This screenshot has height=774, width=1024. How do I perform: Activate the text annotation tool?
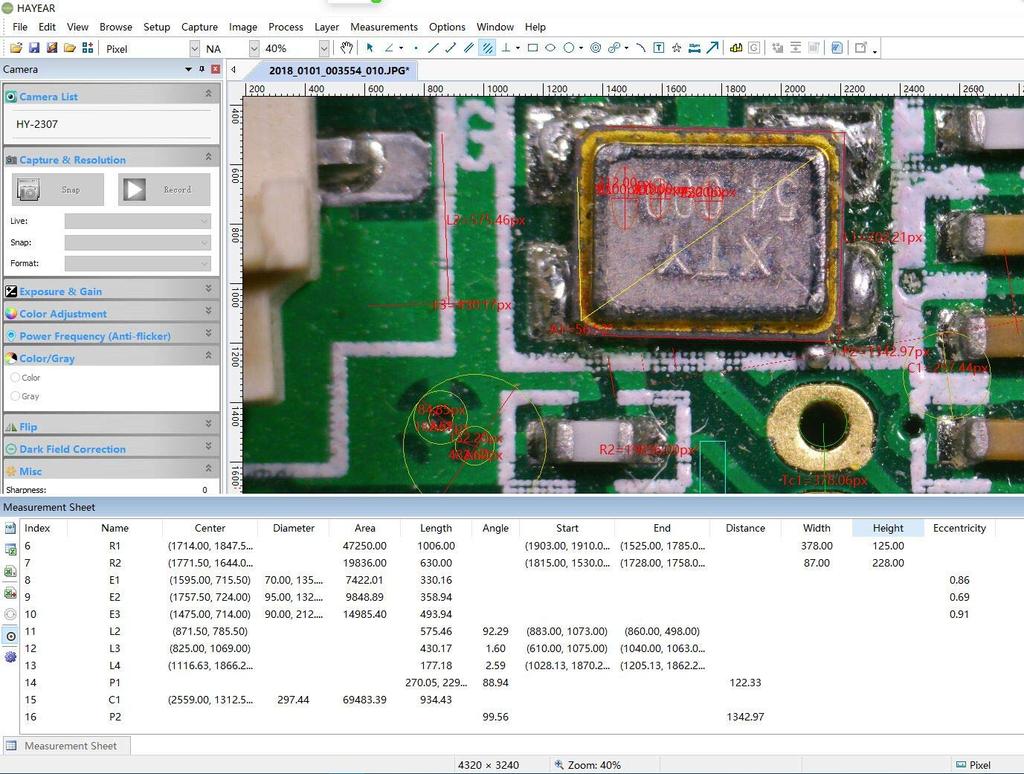tap(658, 48)
